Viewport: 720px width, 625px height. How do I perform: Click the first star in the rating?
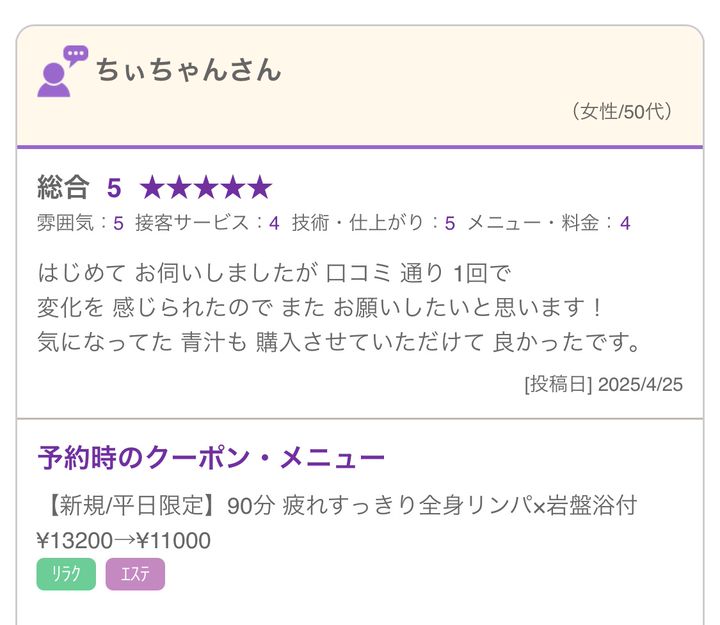152,187
